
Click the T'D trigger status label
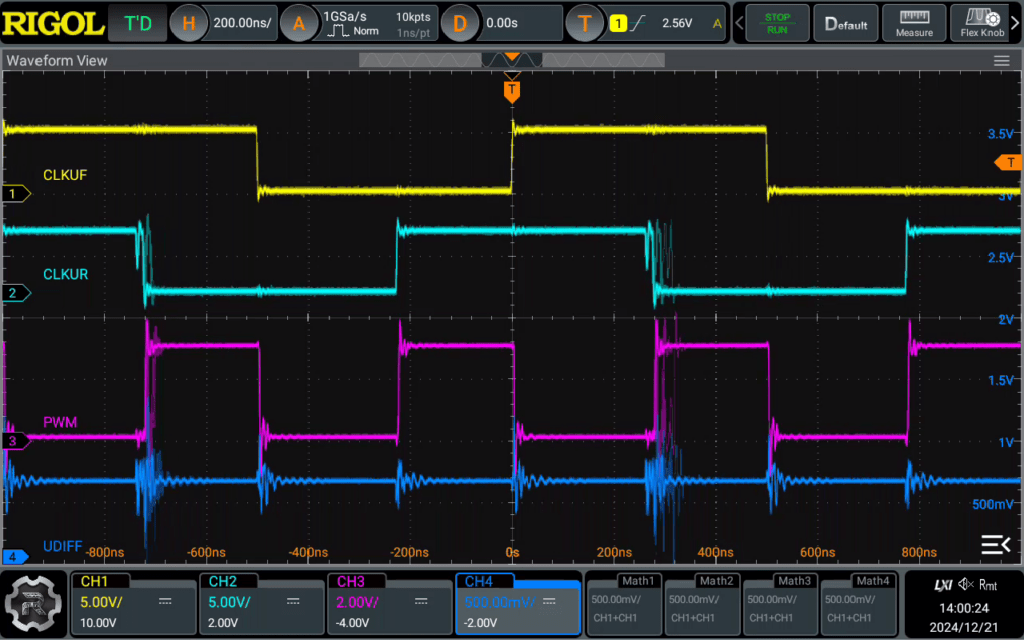tap(138, 24)
